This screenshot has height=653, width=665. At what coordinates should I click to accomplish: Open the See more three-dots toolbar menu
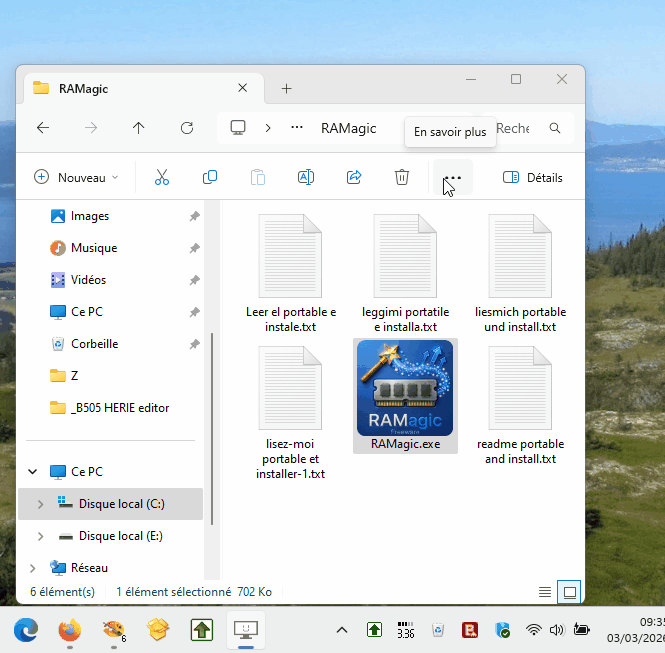click(453, 177)
